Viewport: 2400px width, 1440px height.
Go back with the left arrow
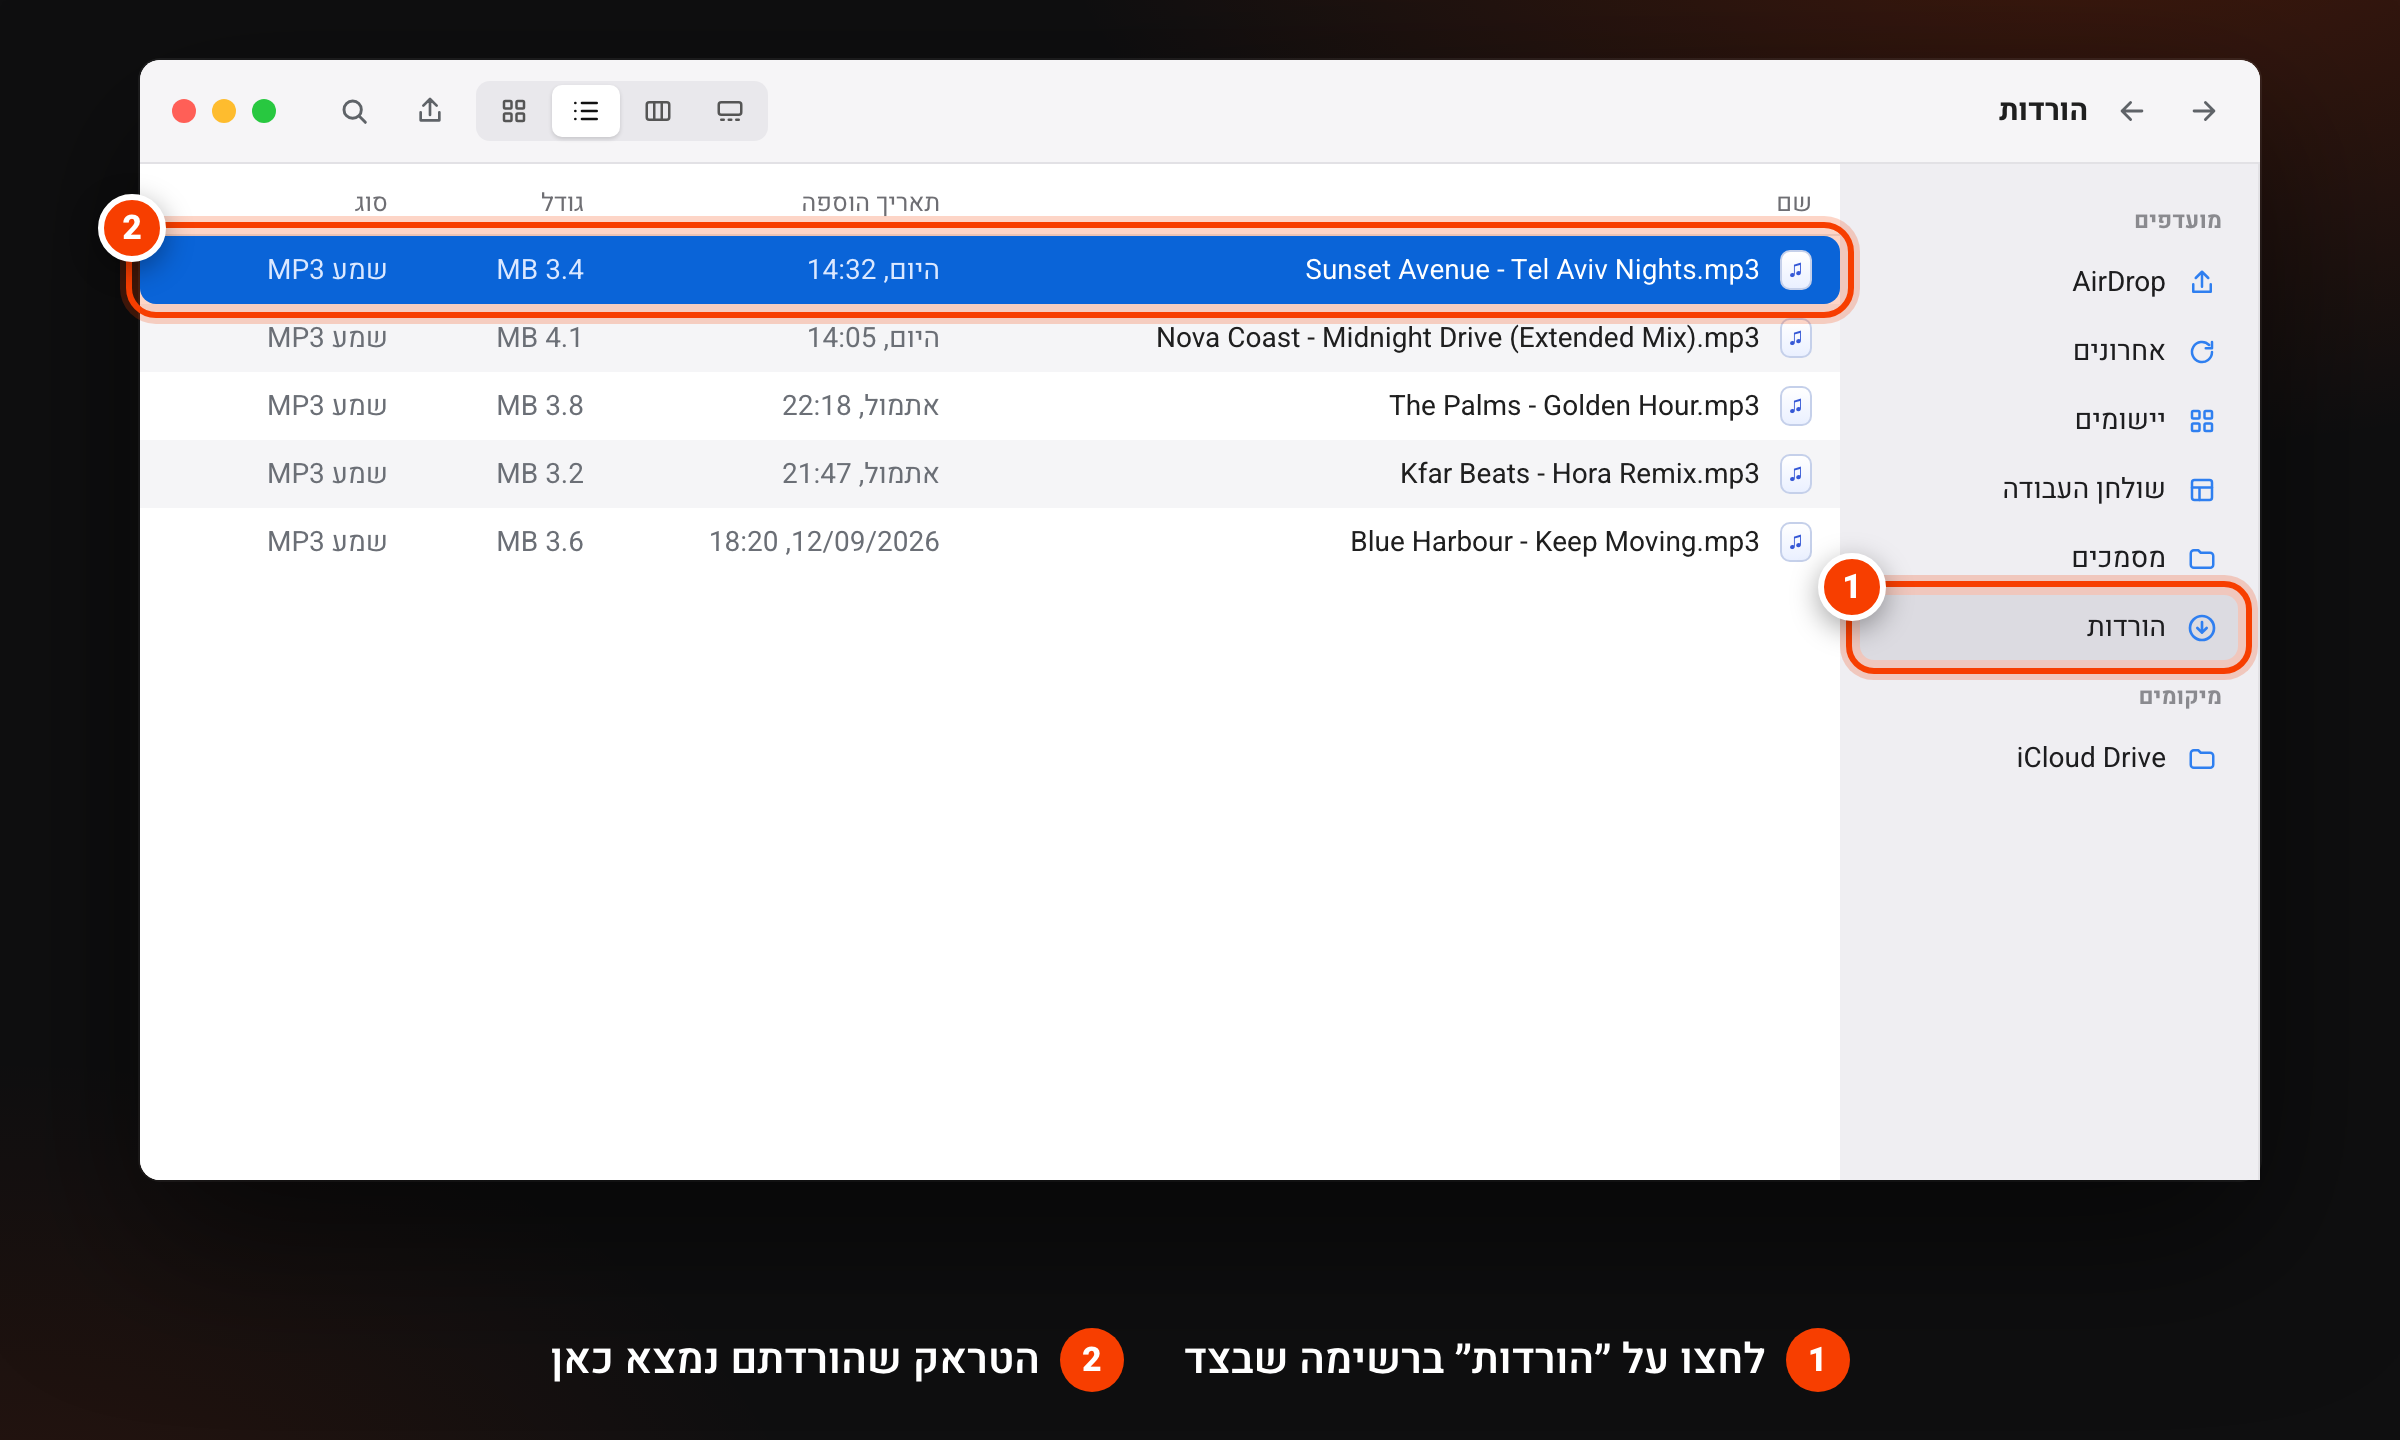point(2132,111)
